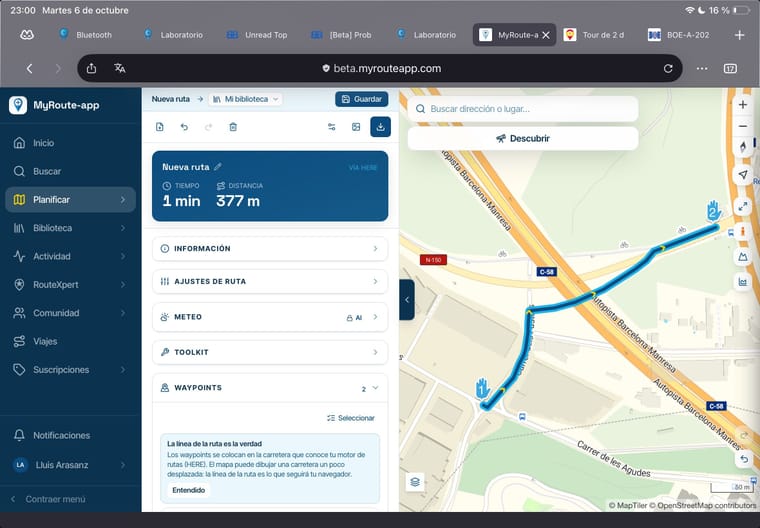Go to Inicio in sidebar

click(70, 143)
